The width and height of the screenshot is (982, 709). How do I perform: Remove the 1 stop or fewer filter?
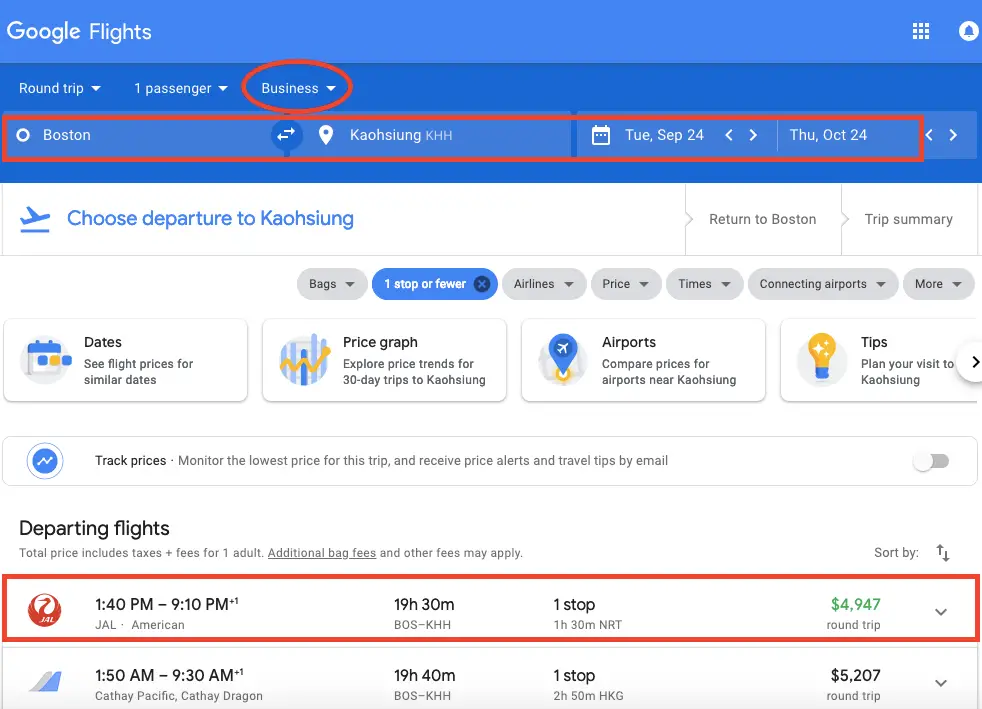[x=482, y=284]
